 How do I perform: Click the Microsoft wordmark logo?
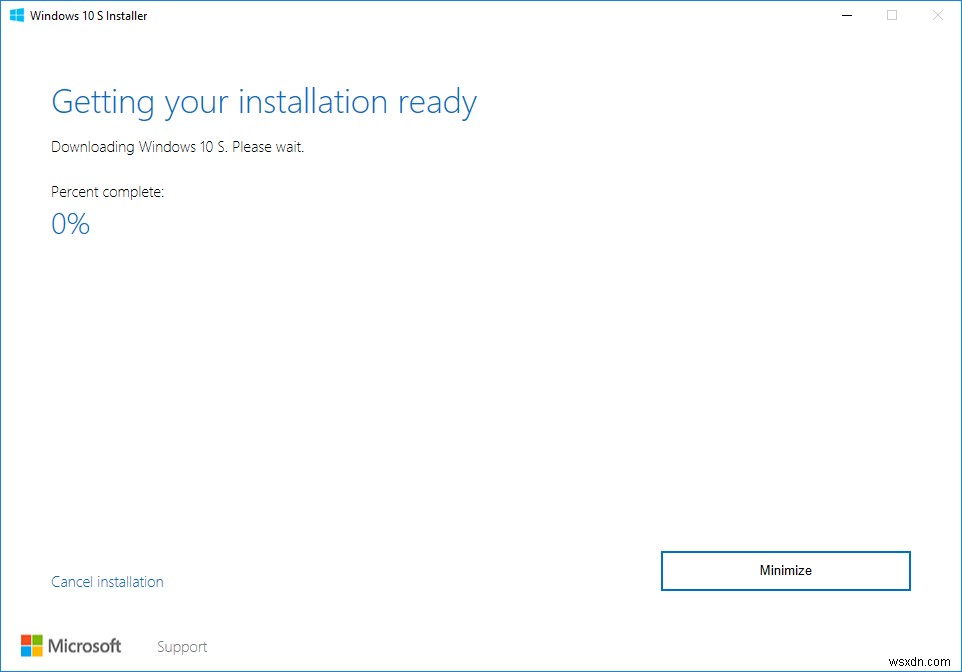(85, 646)
